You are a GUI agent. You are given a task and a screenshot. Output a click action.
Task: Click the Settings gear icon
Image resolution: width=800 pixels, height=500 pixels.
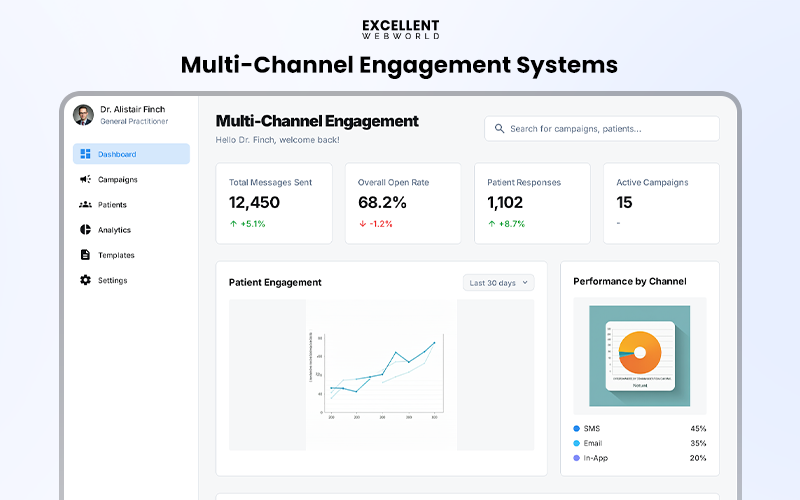85,280
